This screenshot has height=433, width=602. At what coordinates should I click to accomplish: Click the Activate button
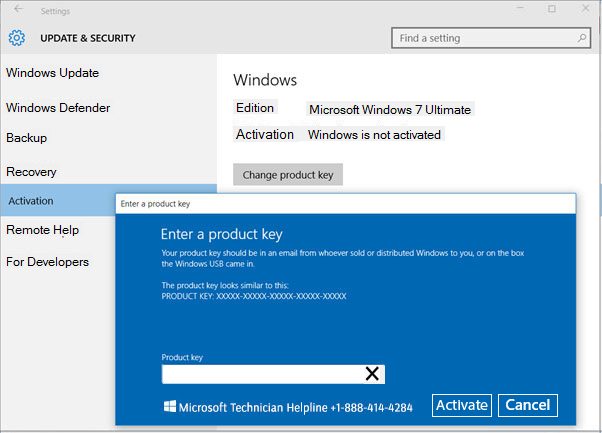[461, 405]
